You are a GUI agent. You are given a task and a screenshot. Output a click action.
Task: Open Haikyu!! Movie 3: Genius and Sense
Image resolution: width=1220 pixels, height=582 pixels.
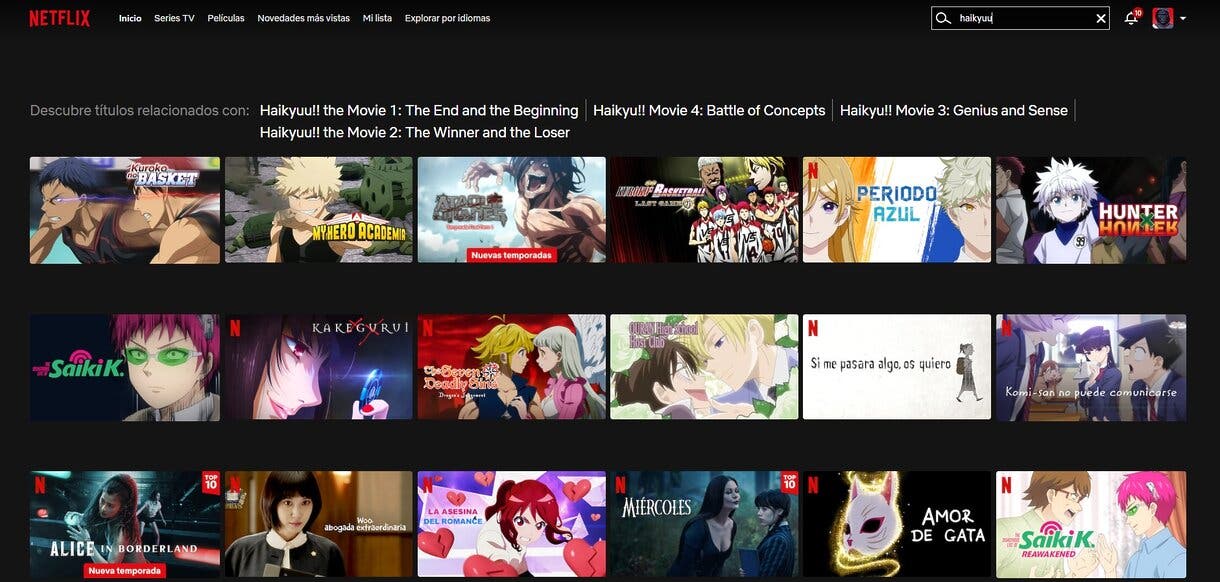954,110
